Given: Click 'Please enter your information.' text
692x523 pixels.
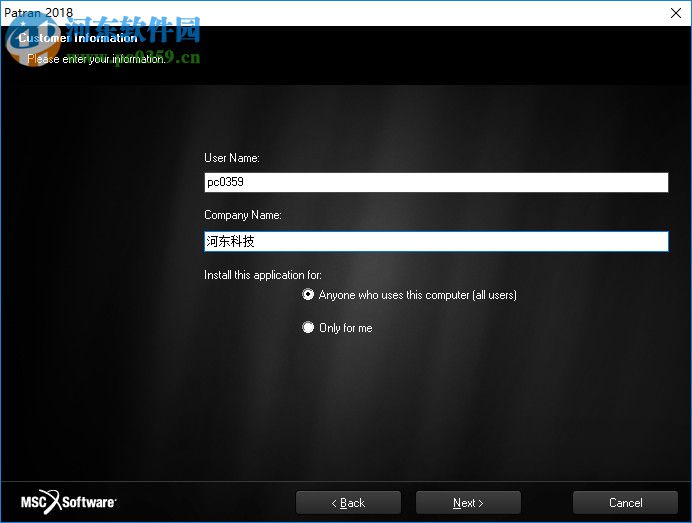Looking at the screenshot, I should (96, 59).
